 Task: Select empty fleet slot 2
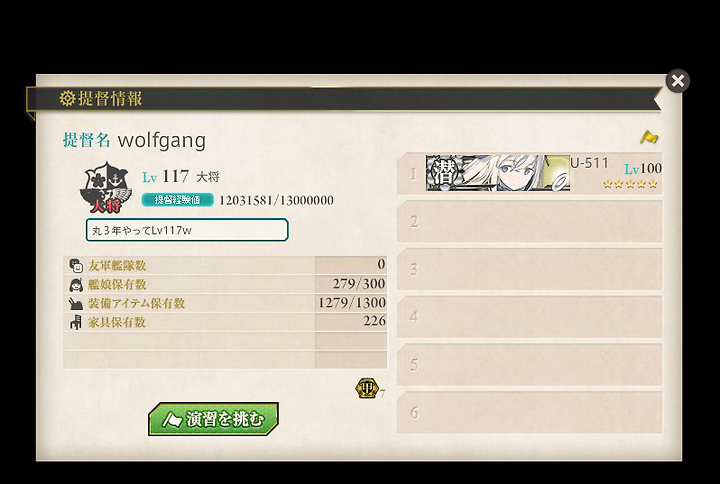[529, 221]
